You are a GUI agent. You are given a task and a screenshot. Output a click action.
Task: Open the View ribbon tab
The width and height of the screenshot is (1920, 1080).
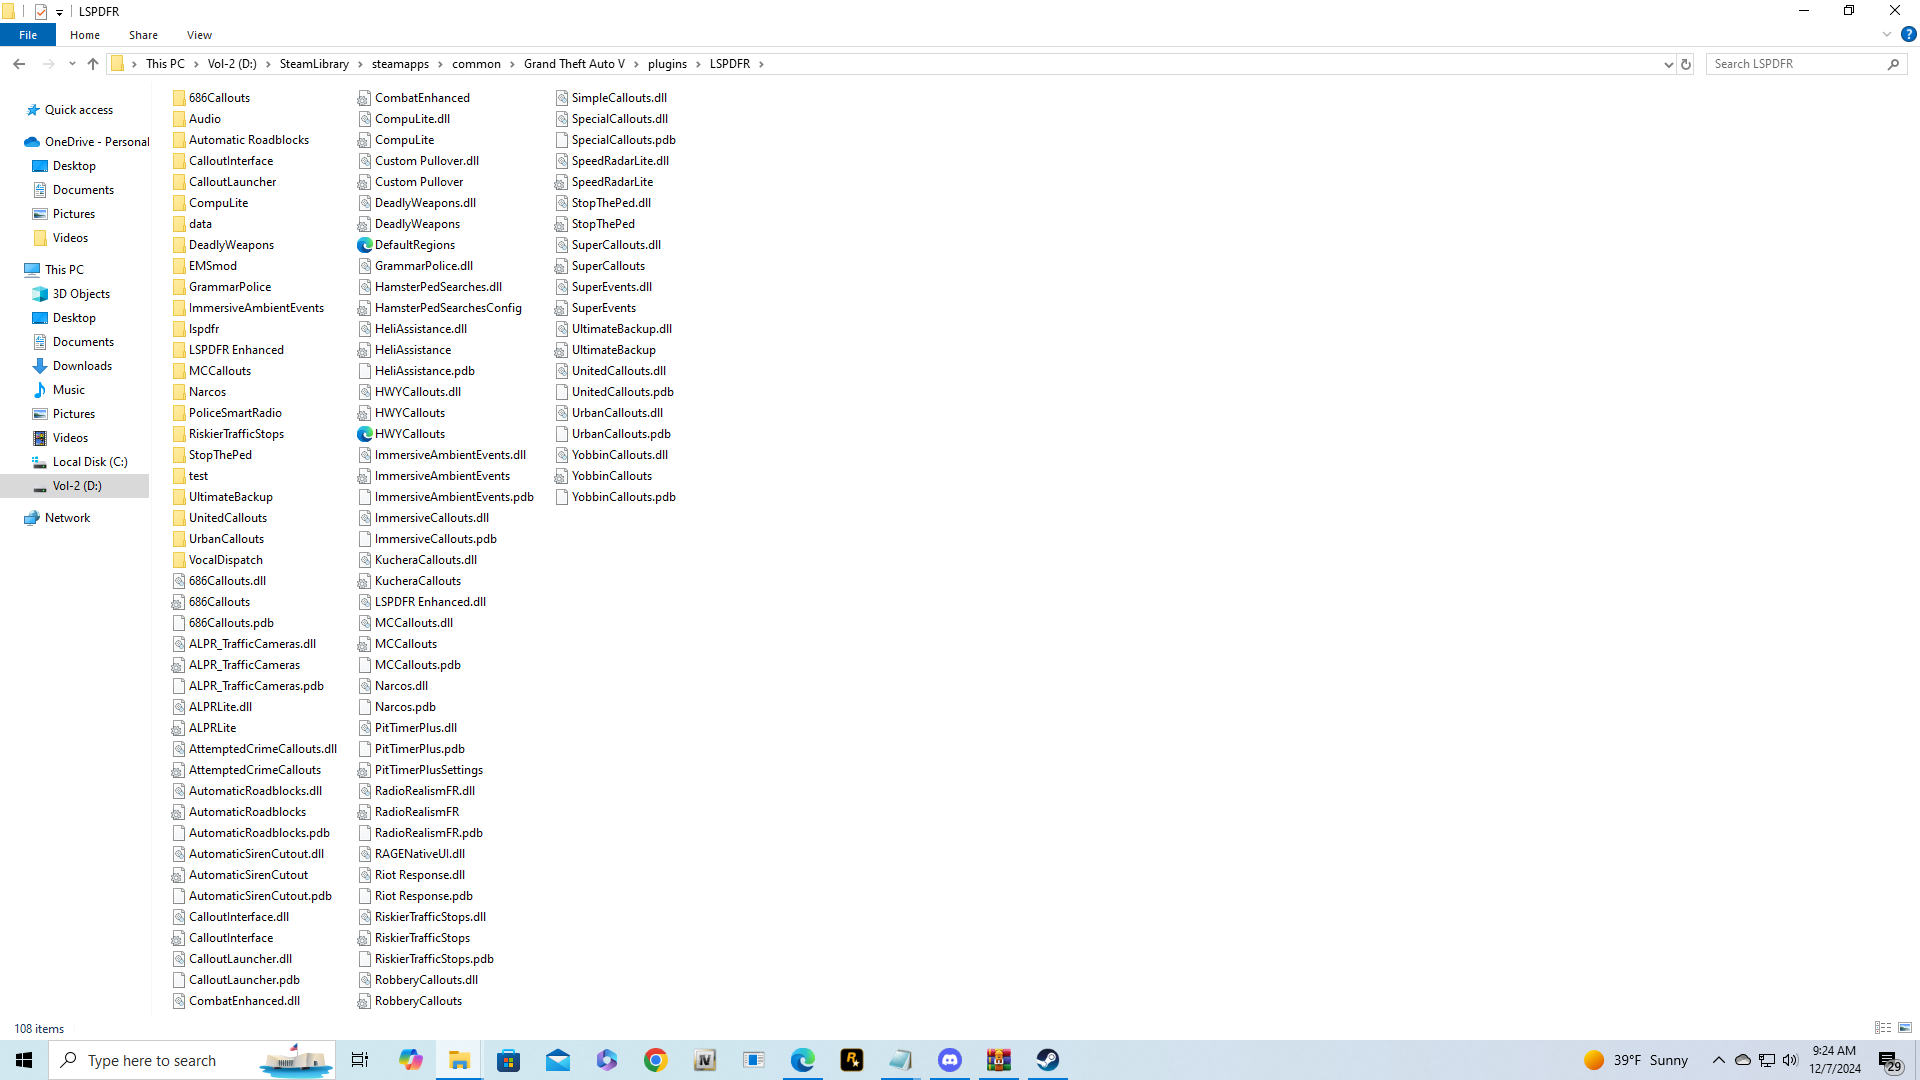(199, 35)
